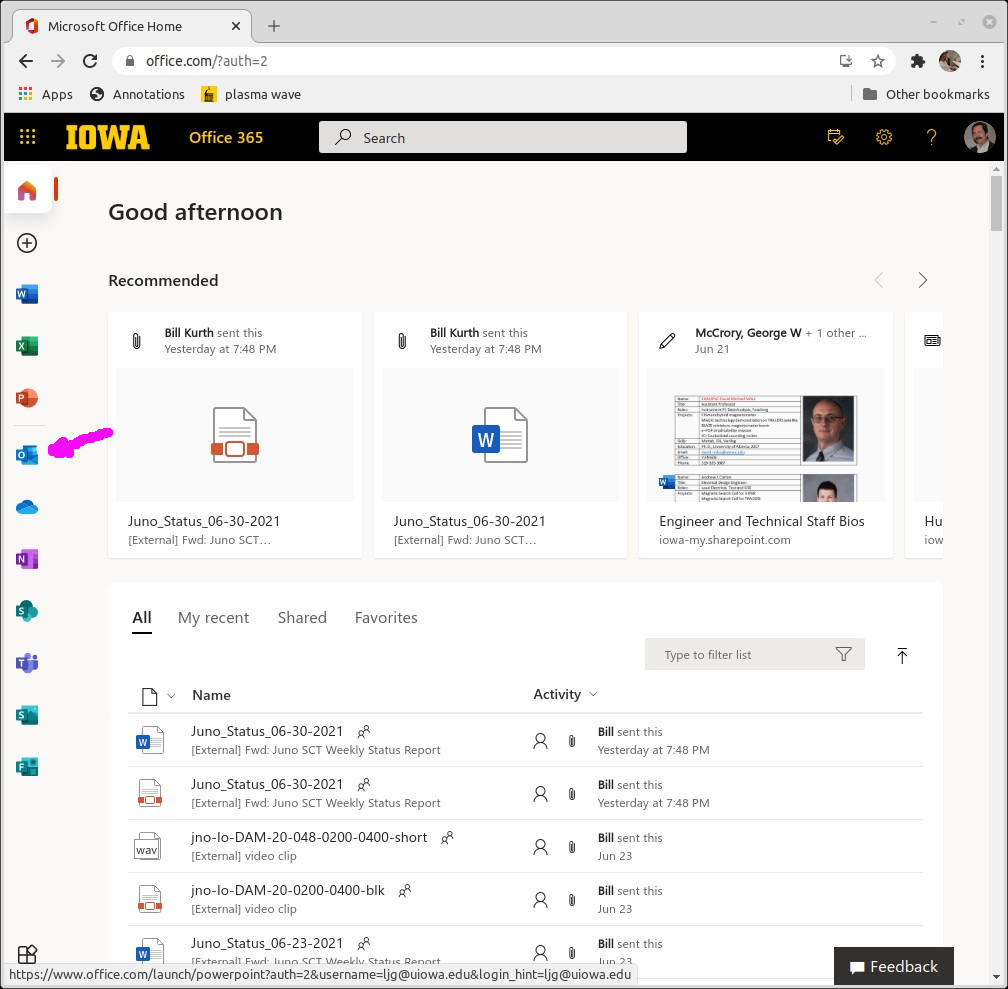Viewport: 1008px width, 989px height.
Task: Click the Office Search box
Action: pyautogui.click(x=503, y=138)
